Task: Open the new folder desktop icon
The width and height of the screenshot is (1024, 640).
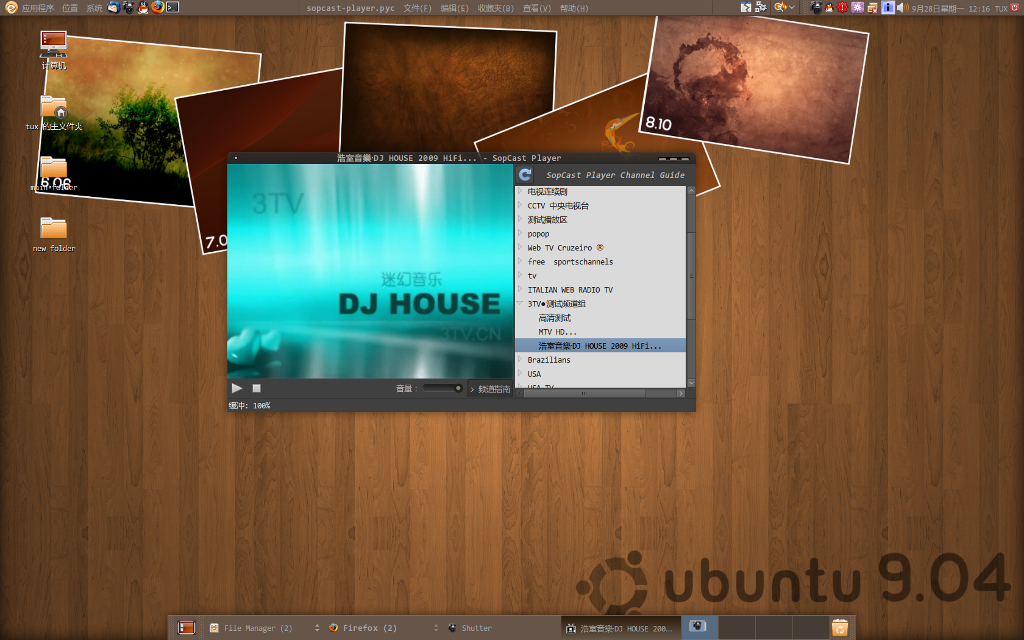Action: click(54, 234)
